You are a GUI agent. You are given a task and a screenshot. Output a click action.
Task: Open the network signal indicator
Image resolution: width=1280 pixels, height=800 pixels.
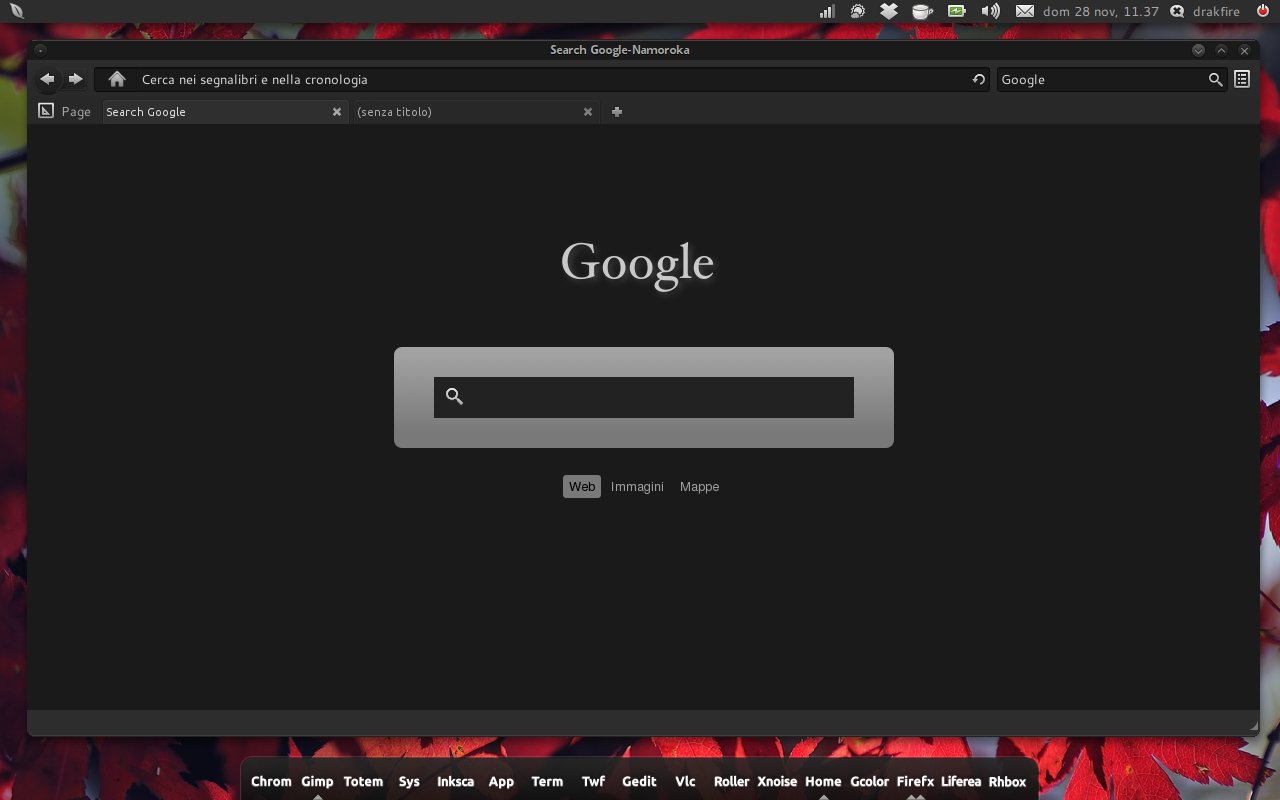point(827,11)
